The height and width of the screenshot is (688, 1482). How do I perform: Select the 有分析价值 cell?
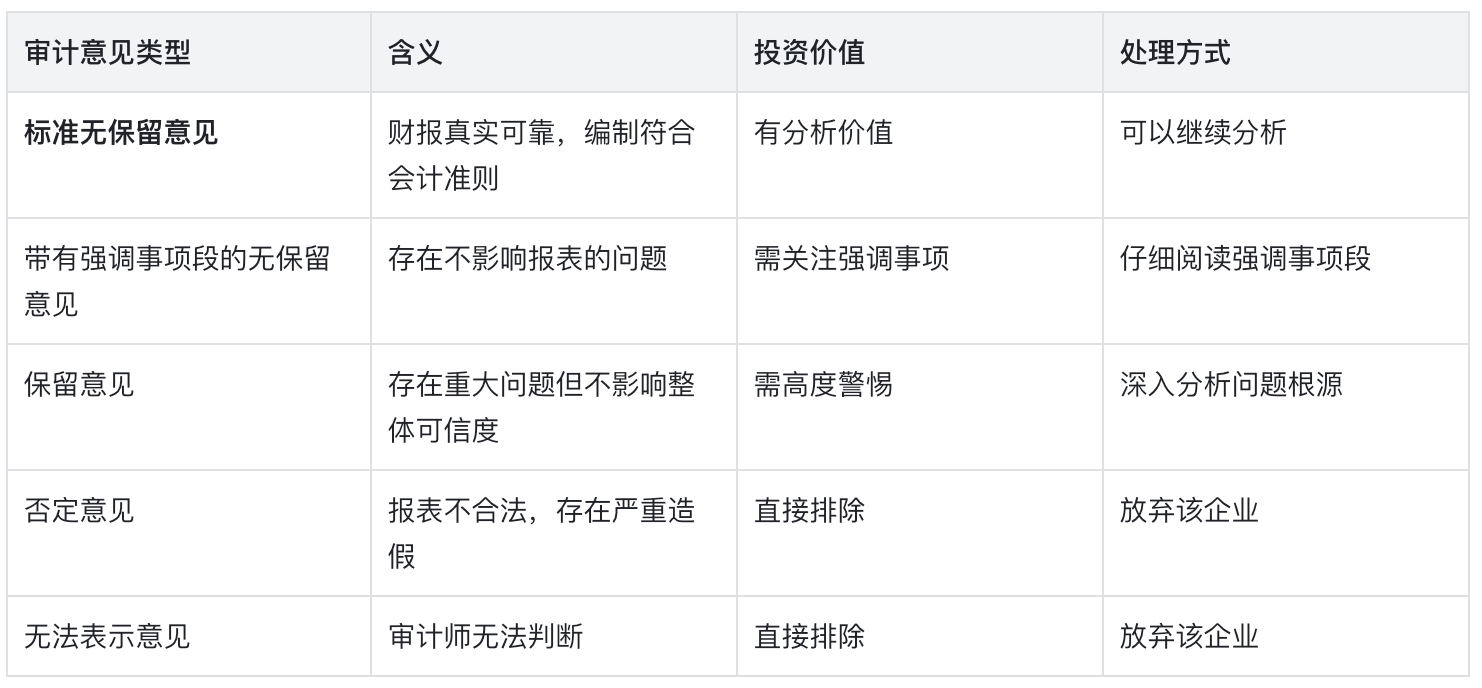point(920,155)
